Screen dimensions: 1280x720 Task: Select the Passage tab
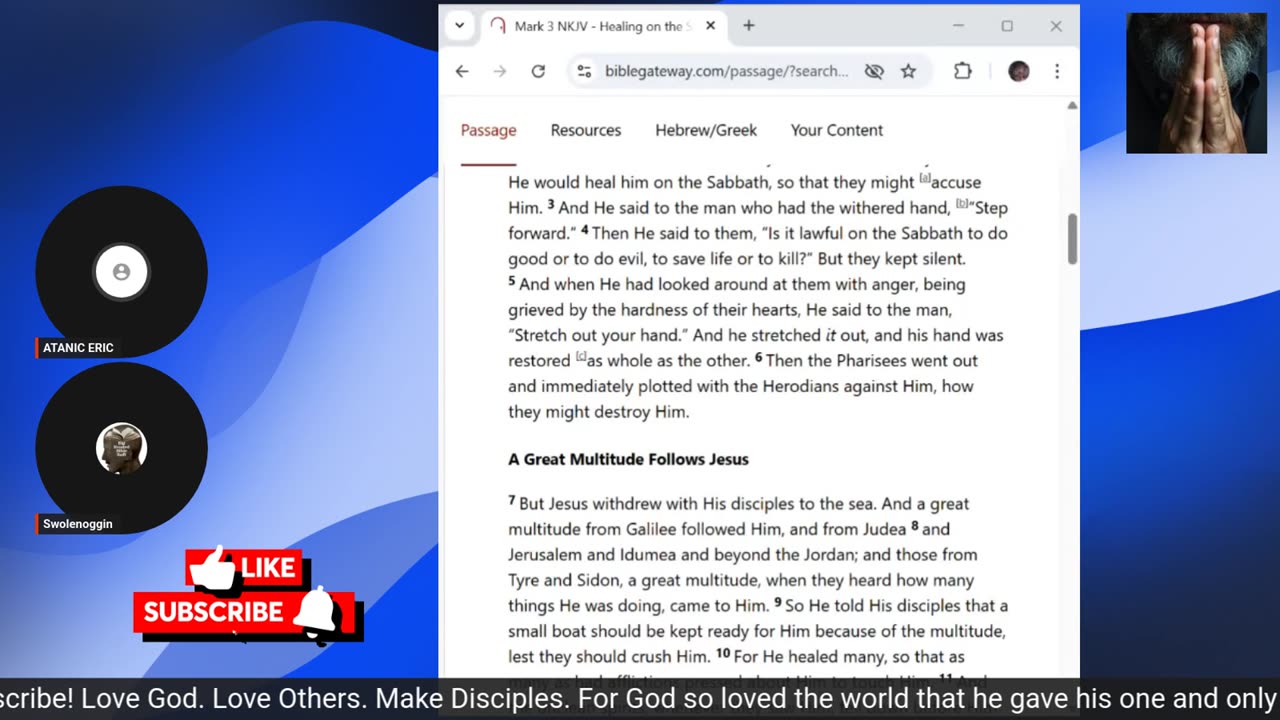[x=488, y=130]
